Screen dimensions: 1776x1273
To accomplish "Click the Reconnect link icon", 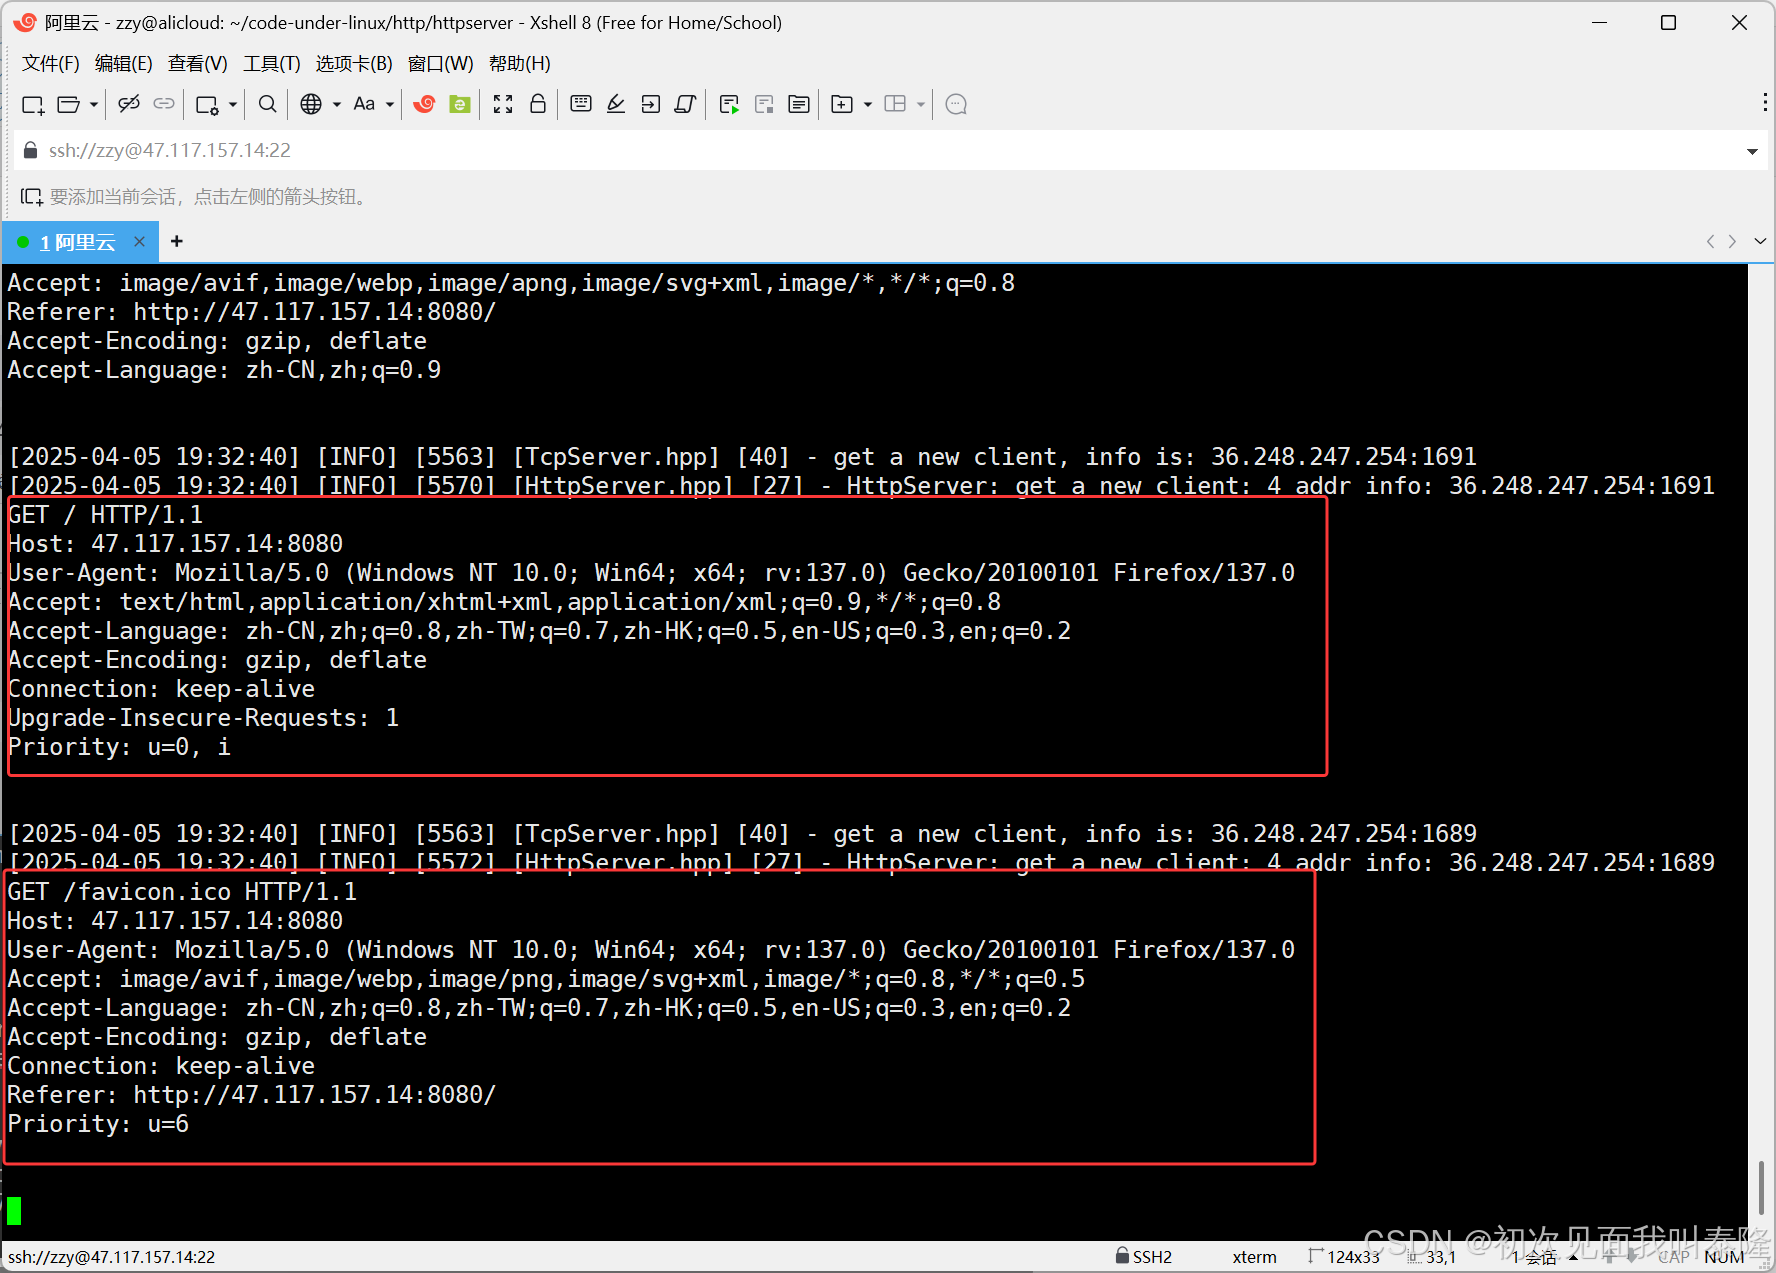I will (x=164, y=104).
